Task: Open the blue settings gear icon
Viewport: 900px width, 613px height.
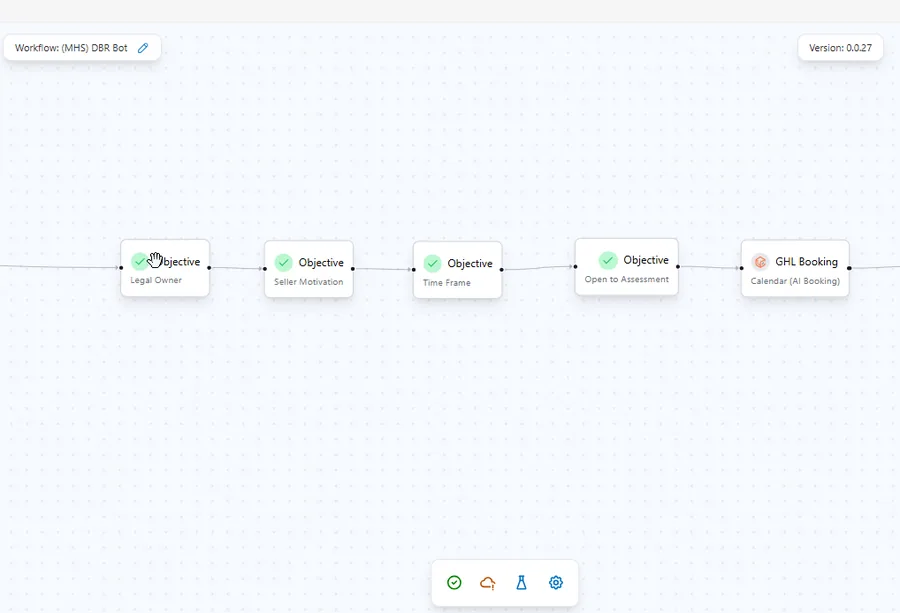Action: (556, 583)
